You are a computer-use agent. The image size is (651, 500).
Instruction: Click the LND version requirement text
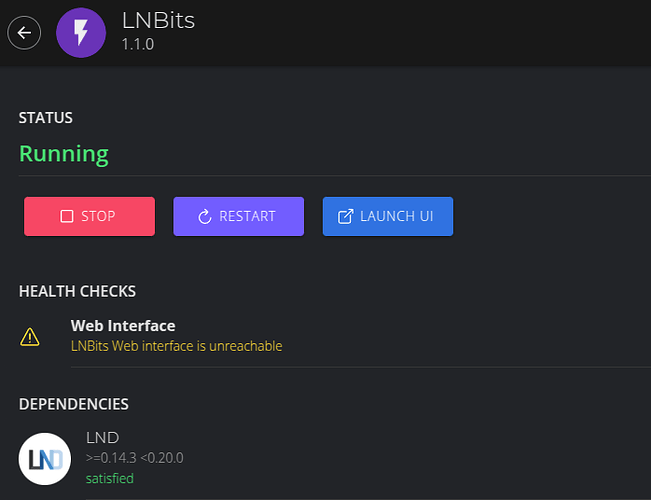[135, 458]
